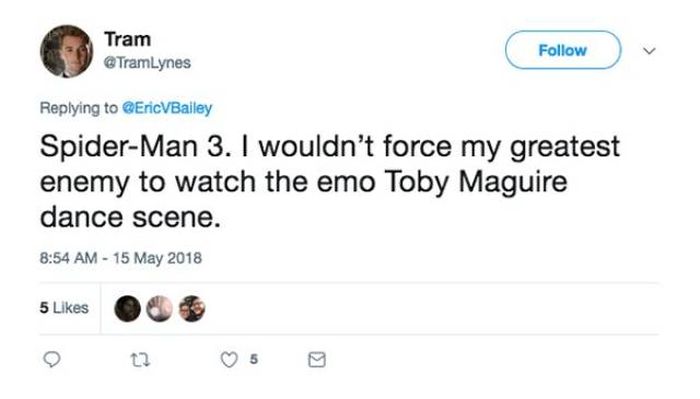View the 5 Likes list
The height and width of the screenshot is (399, 700).
point(64,308)
